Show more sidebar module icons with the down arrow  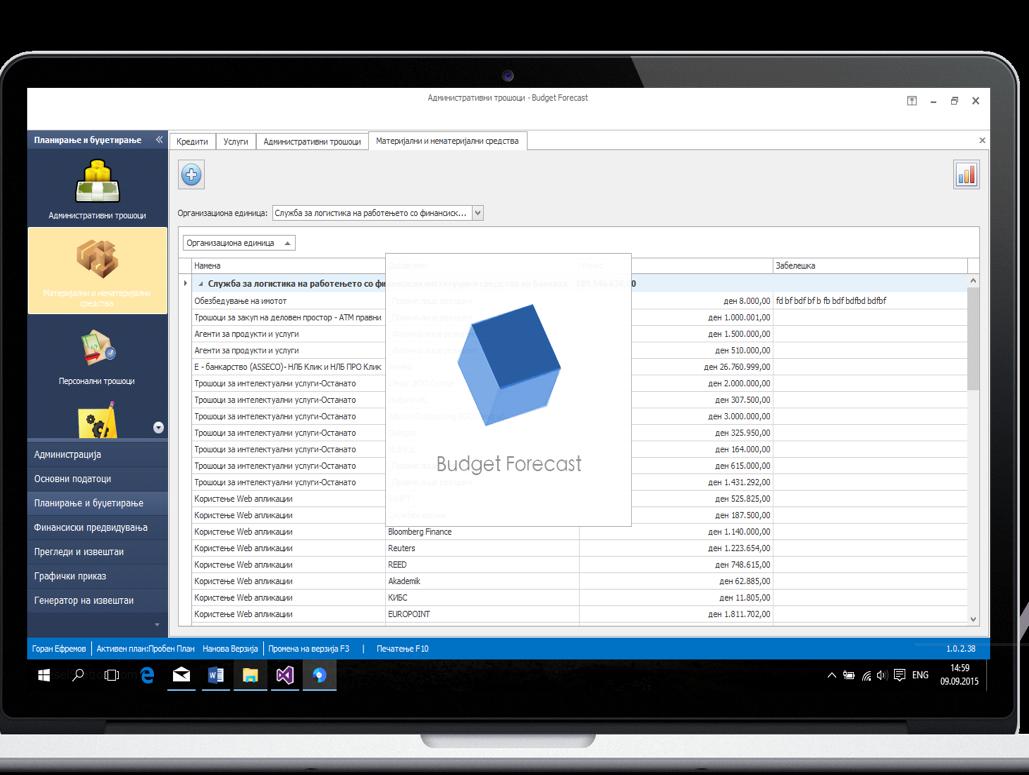[158, 427]
